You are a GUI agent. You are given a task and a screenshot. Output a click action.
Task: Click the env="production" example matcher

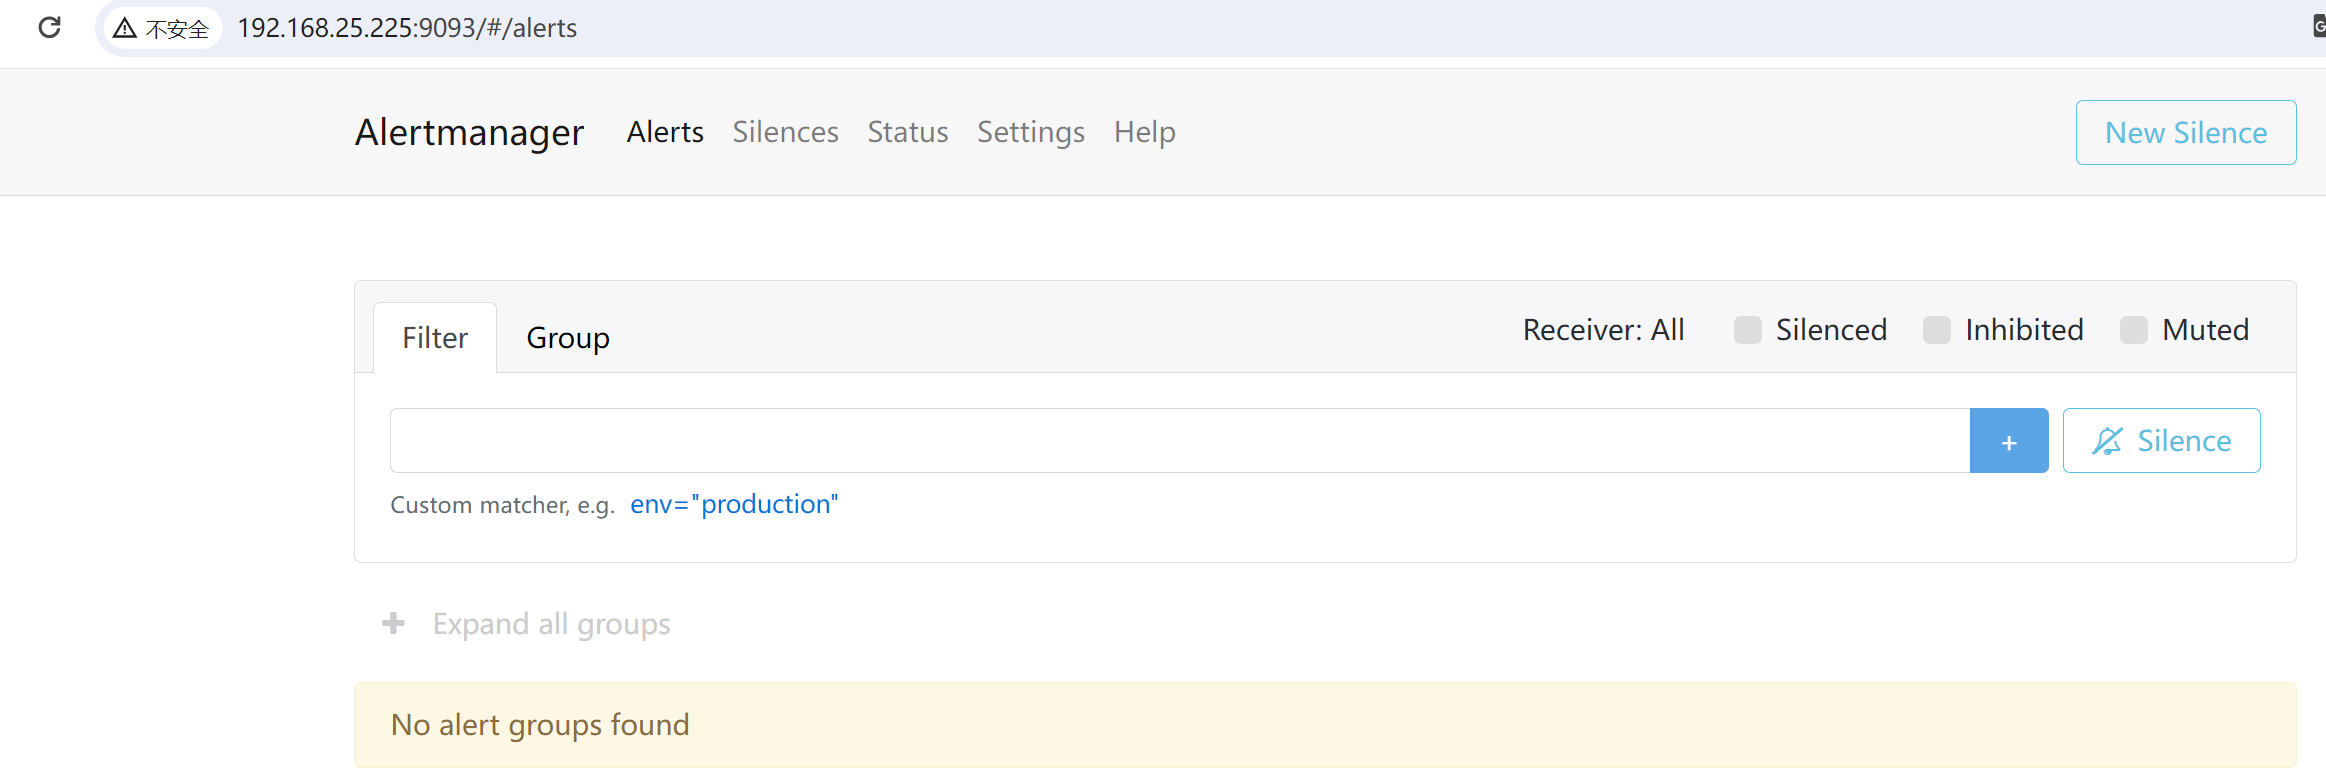click(x=734, y=504)
